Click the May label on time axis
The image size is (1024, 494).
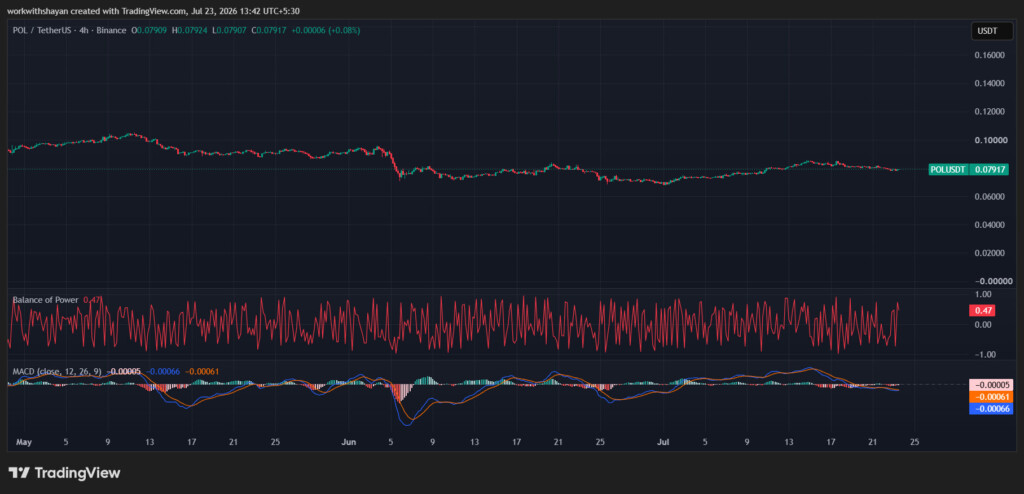[24, 442]
